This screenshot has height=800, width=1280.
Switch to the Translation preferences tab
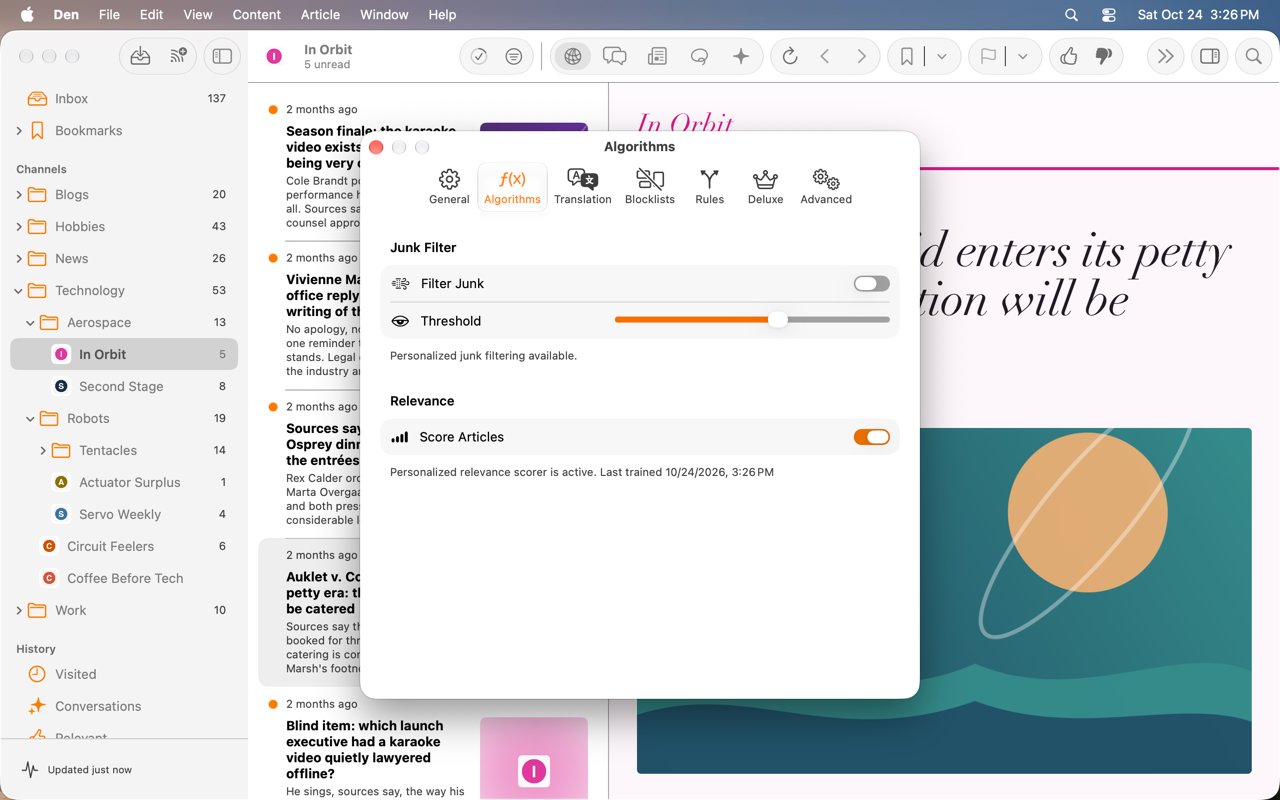click(583, 187)
